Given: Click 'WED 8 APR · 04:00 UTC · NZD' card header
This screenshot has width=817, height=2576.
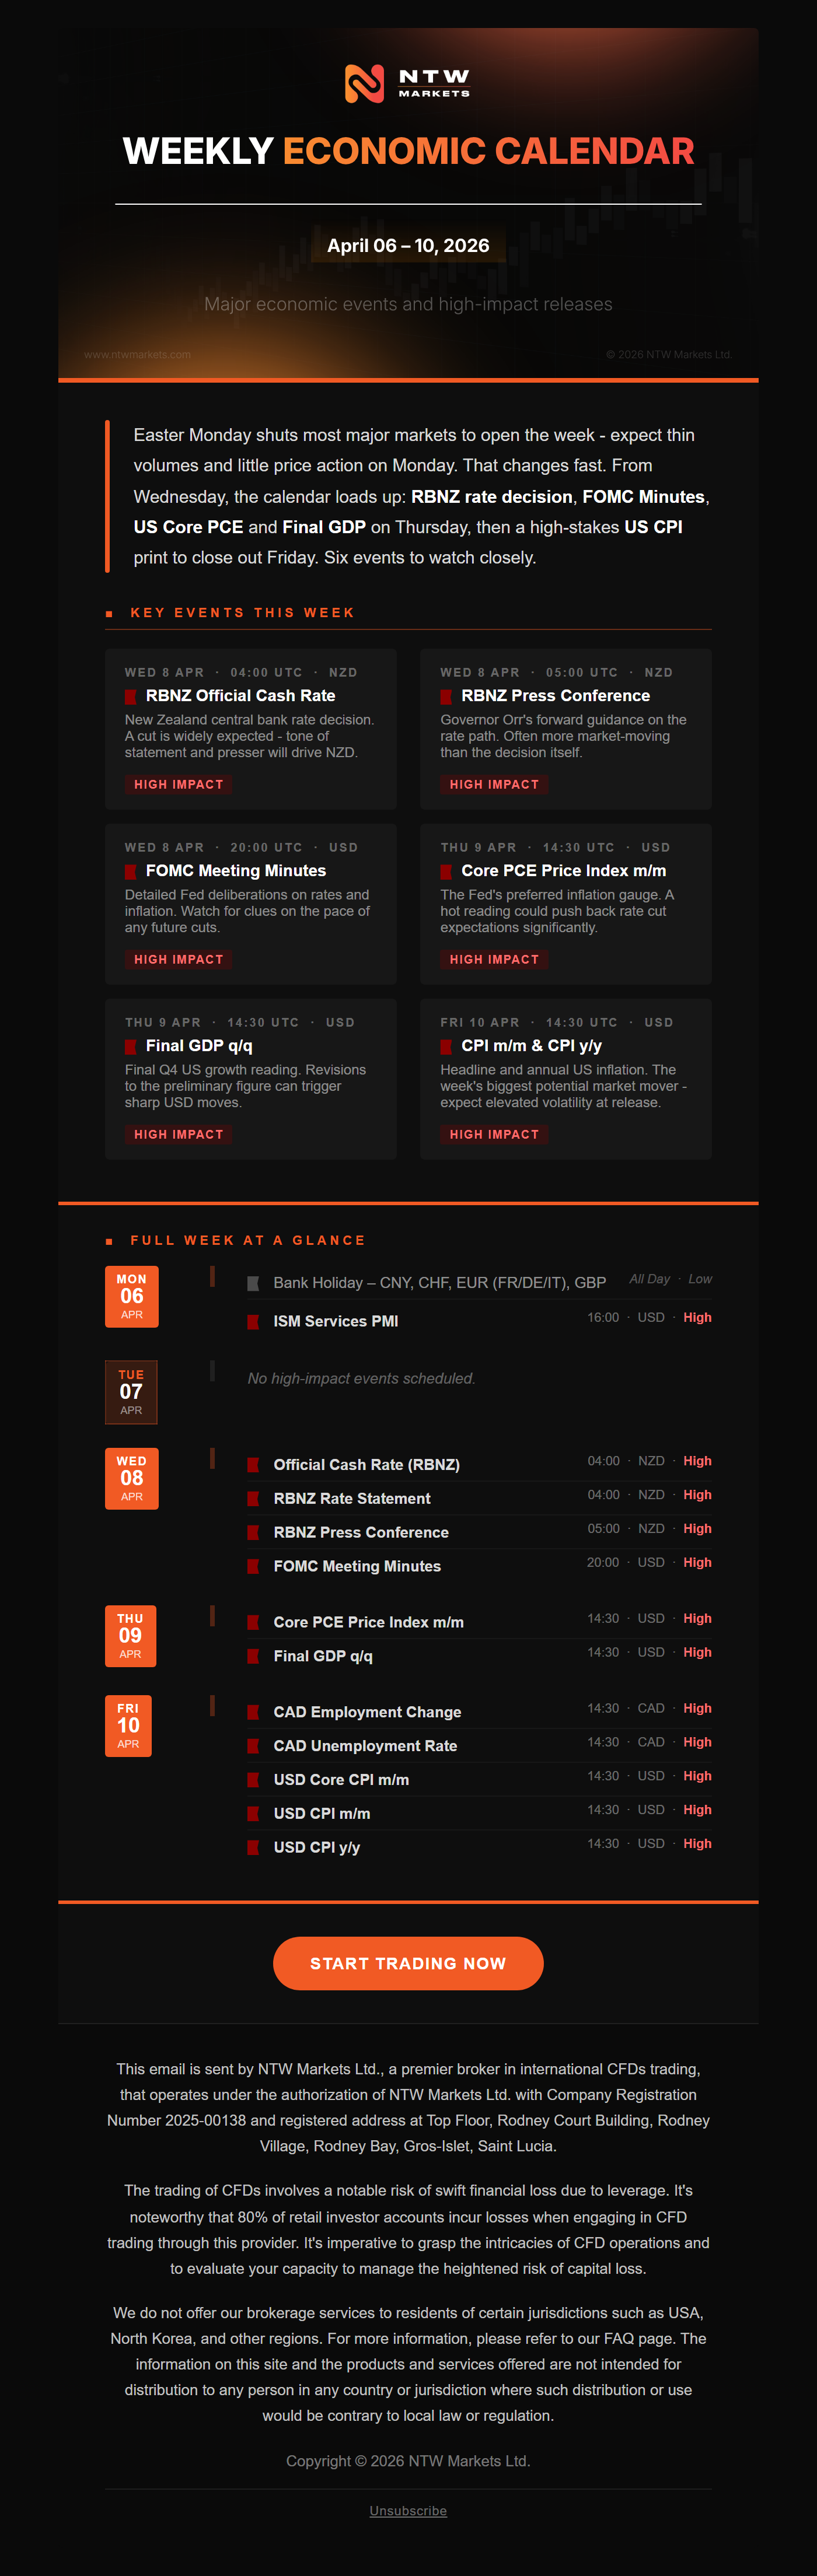Looking at the screenshot, I should 241,673.
